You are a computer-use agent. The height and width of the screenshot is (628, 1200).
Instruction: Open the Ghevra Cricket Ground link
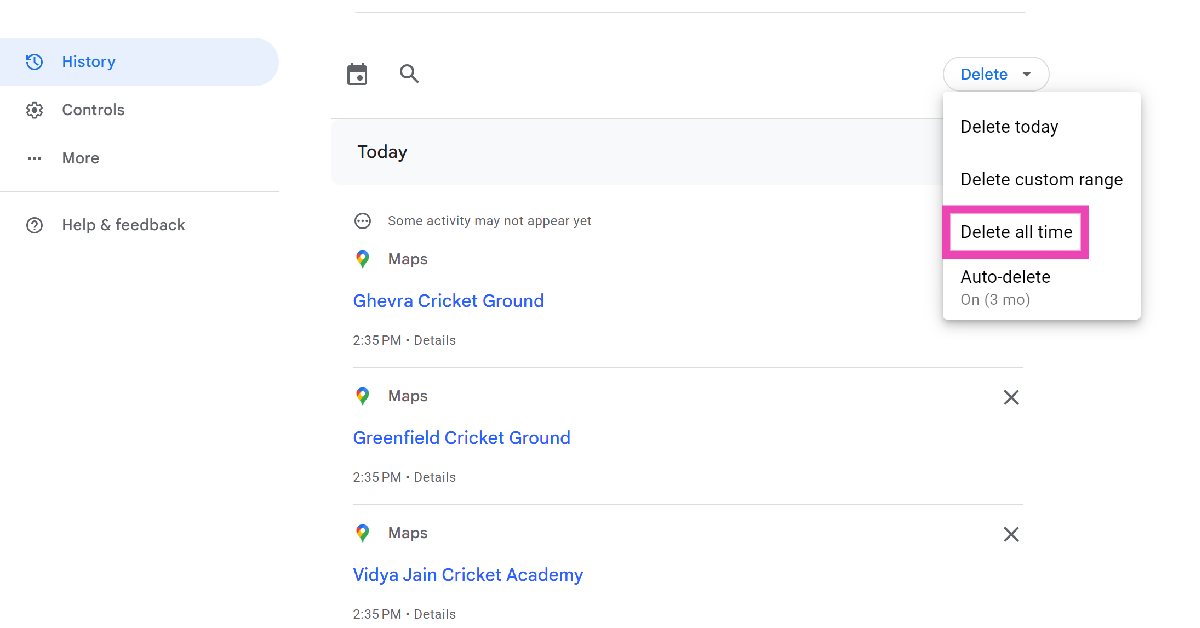pos(448,301)
